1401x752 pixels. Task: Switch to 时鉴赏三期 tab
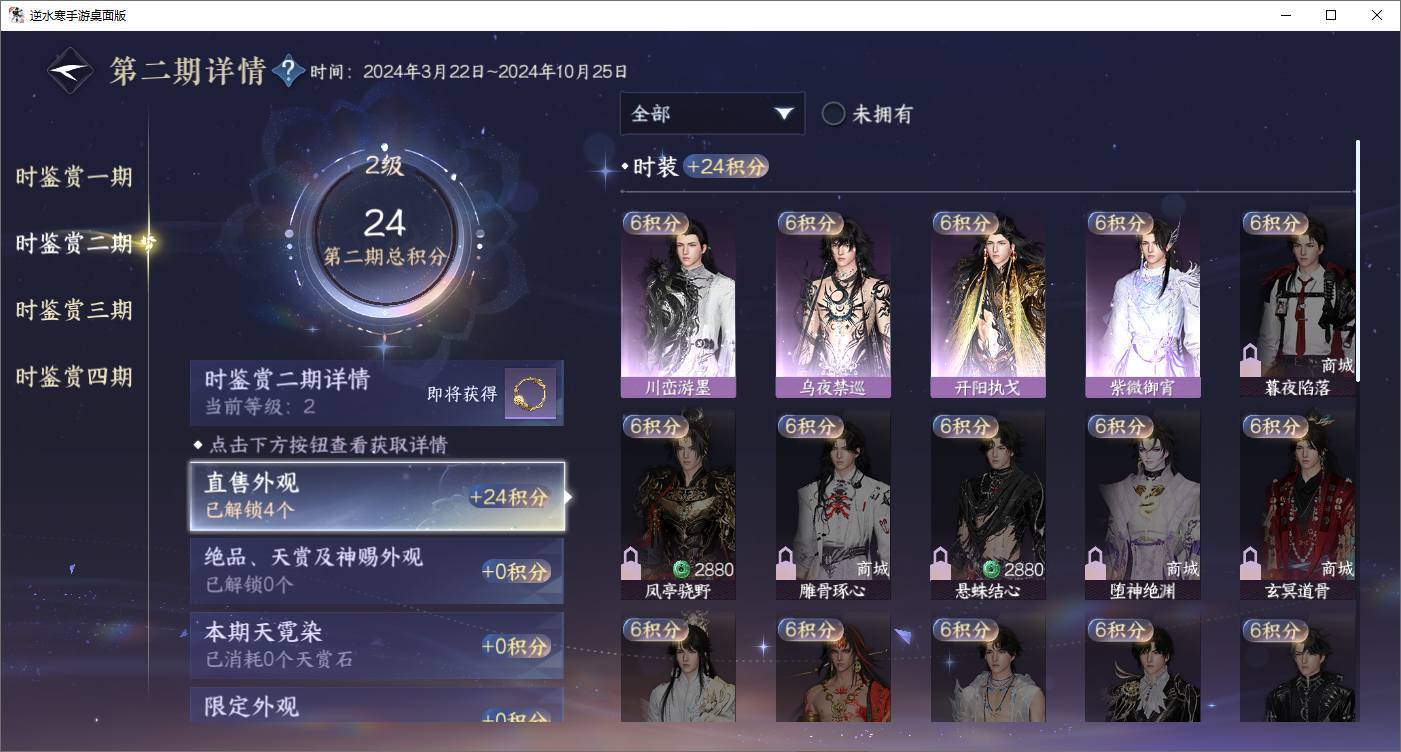[x=74, y=310]
